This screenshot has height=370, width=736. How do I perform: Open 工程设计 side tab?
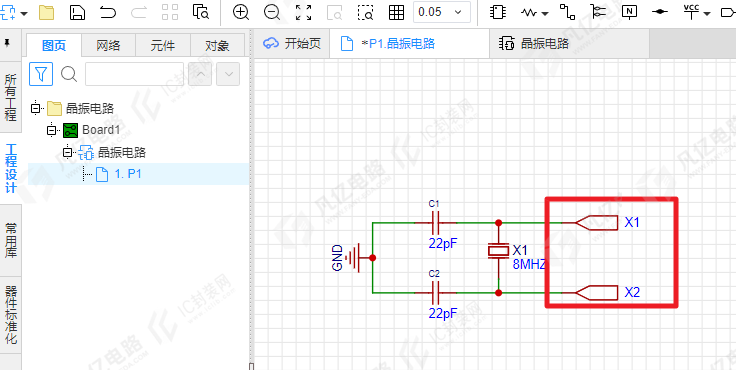coord(11,169)
